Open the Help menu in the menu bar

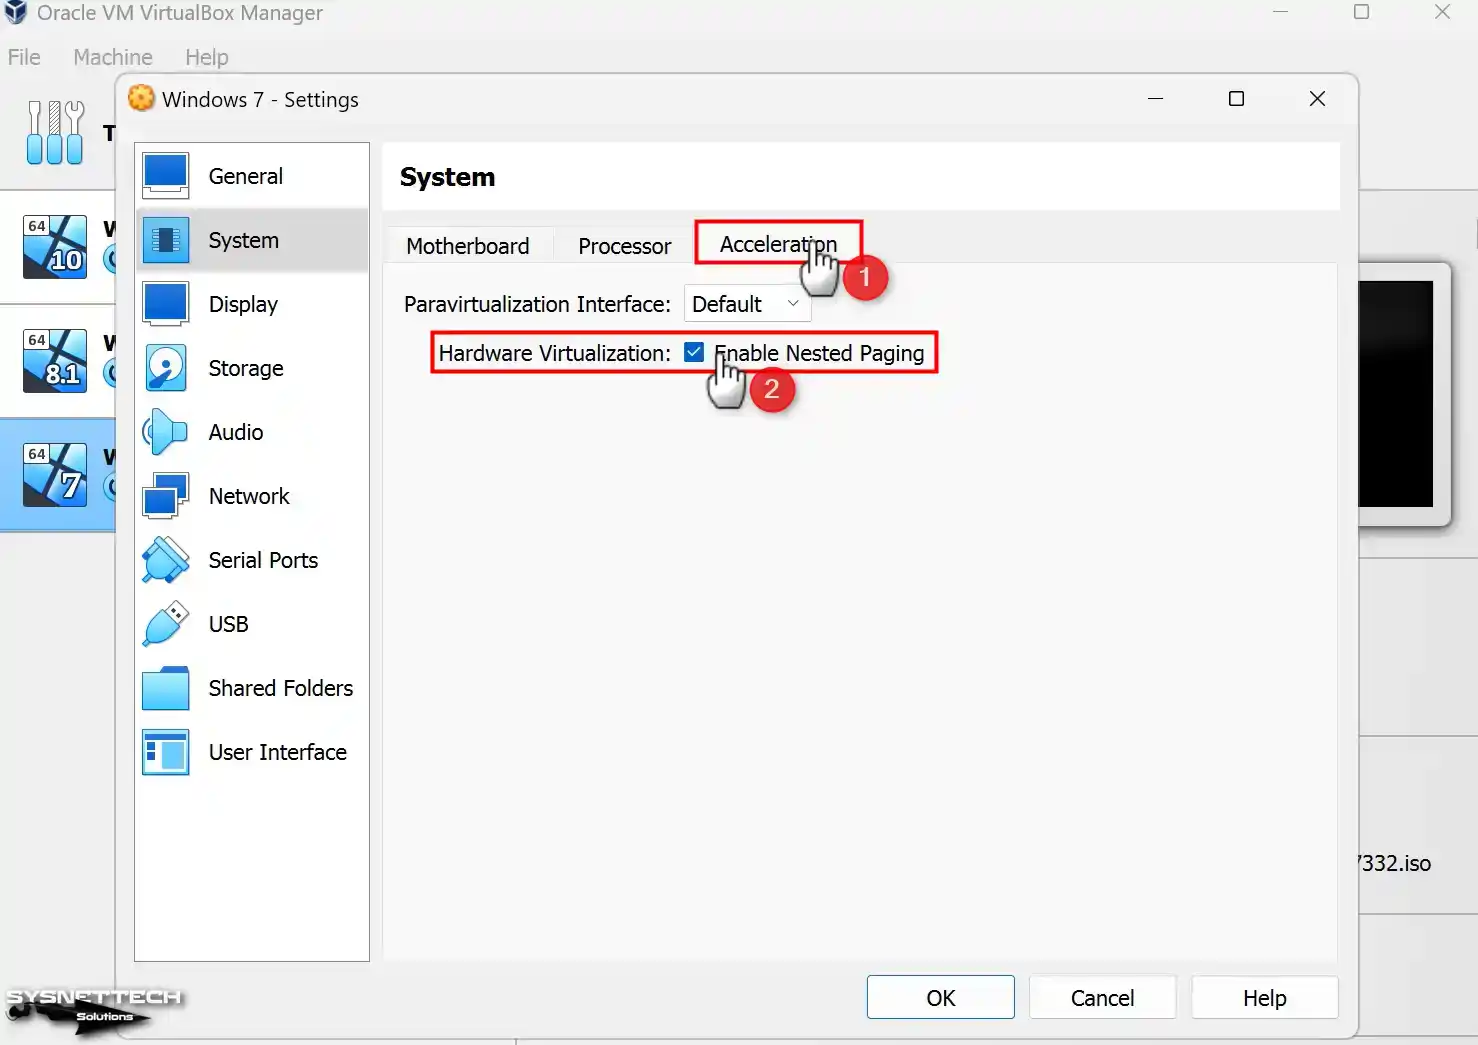point(207,57)
